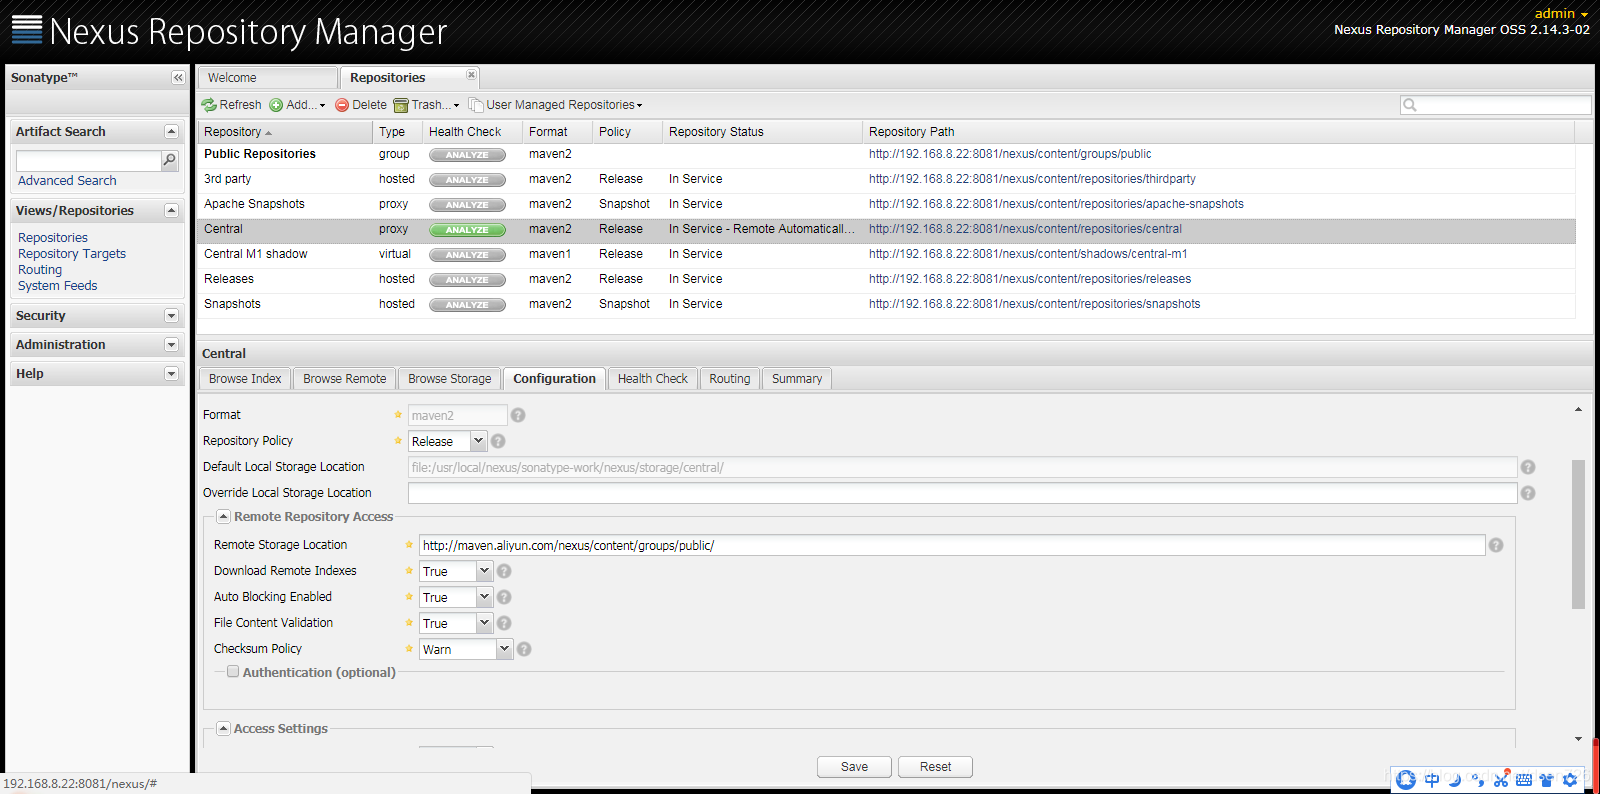
Task: Reset the configuration form
Action: tap(936, 767)
